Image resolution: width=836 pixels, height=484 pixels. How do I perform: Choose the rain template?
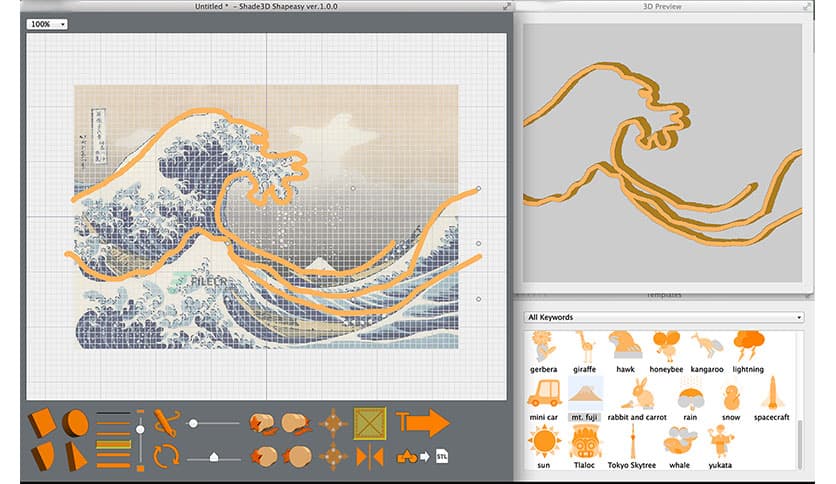(x=690, y=400)
